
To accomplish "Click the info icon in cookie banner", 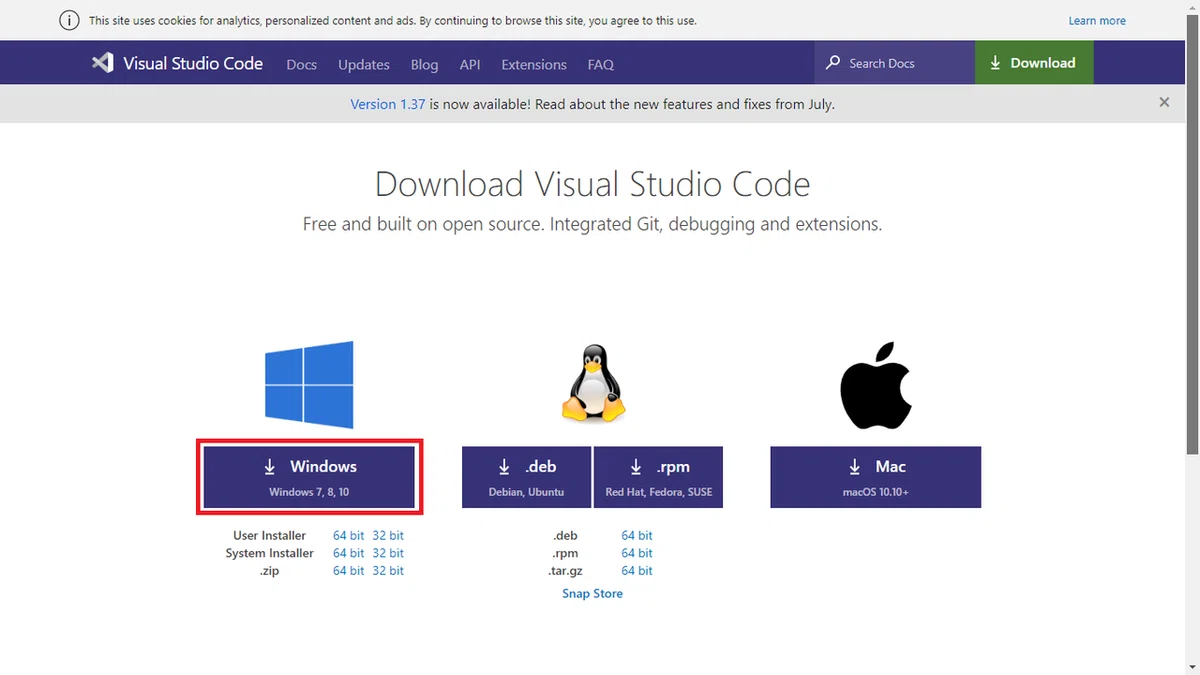I will [x=69, y=20].
